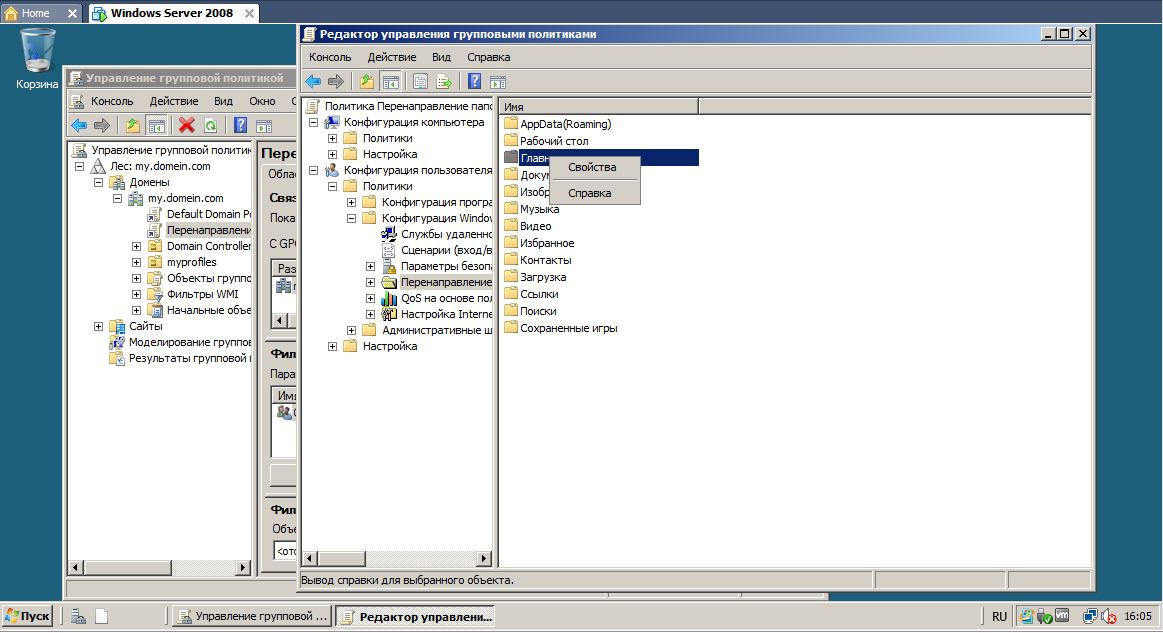Click the red Delete X icon in Group Policy Management
This screenshot has width=1163, height=633.
pos(187,125)
